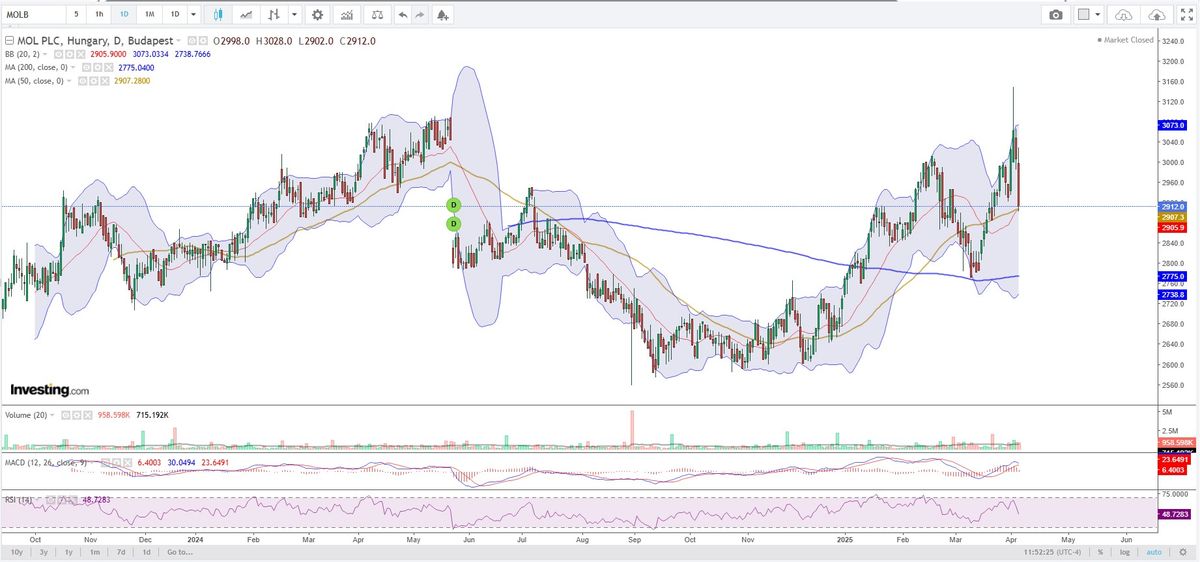Hide the MA (50, close, 0) line
The image size is (1200, 562).
pos(82,81)
